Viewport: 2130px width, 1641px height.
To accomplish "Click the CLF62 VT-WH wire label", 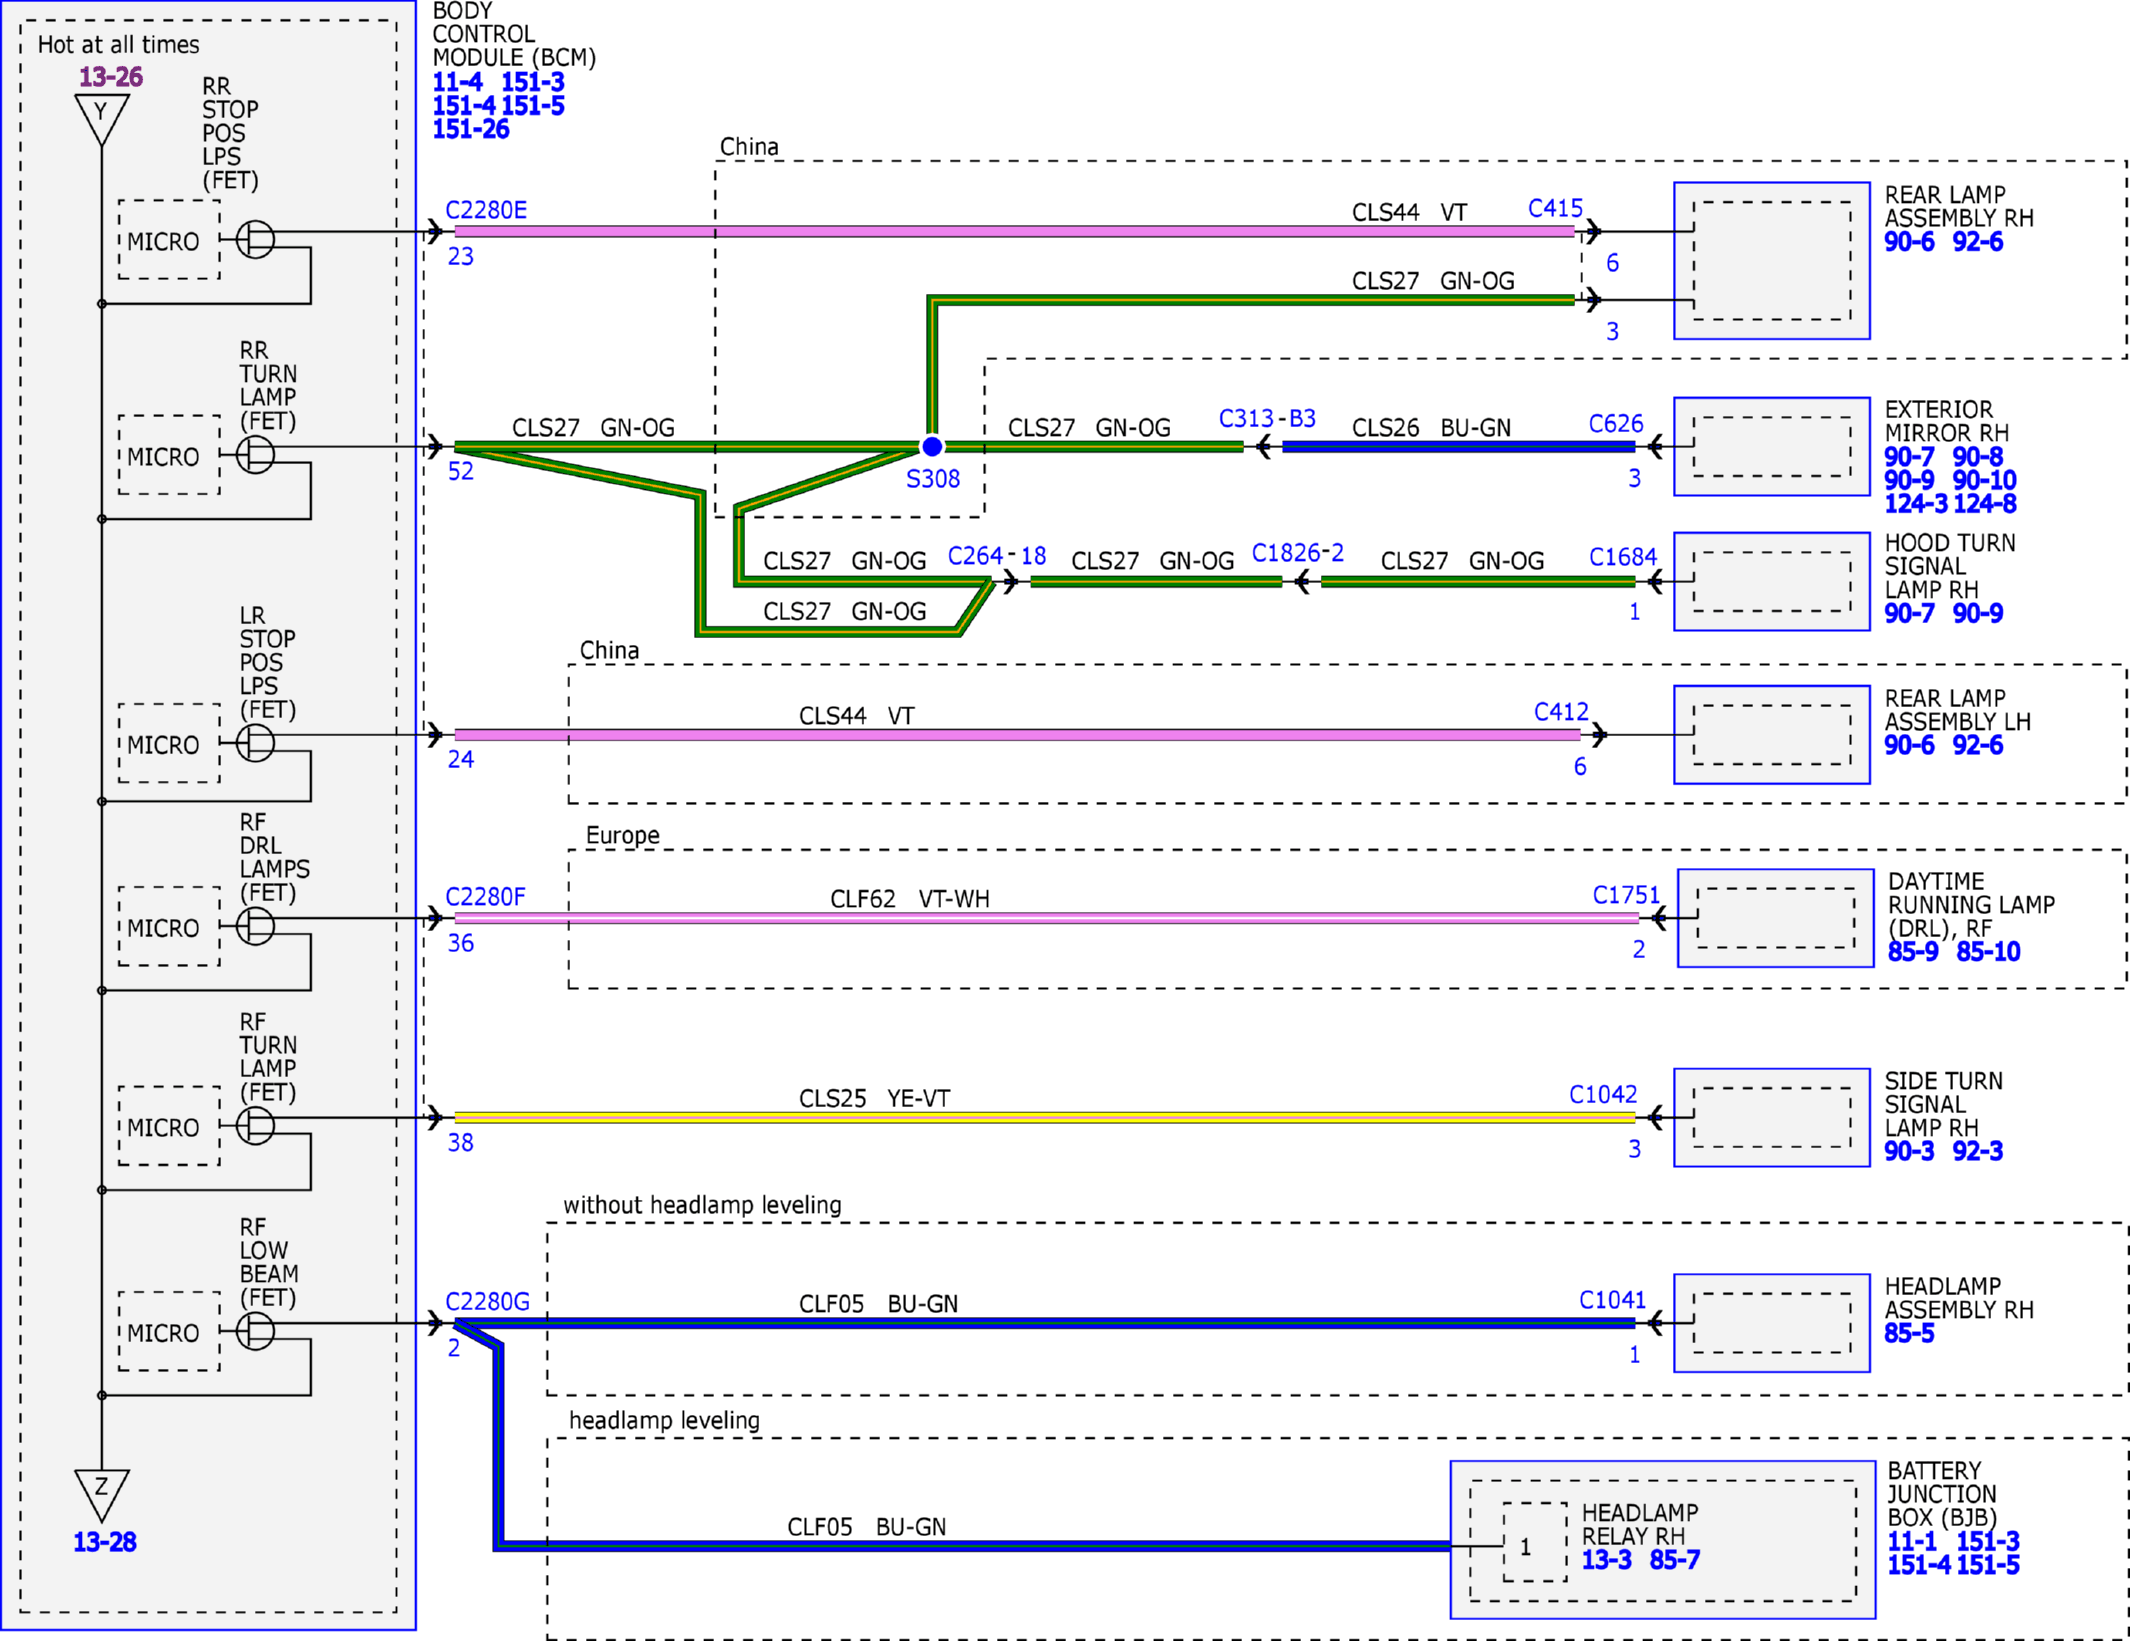I will [910, 899].
